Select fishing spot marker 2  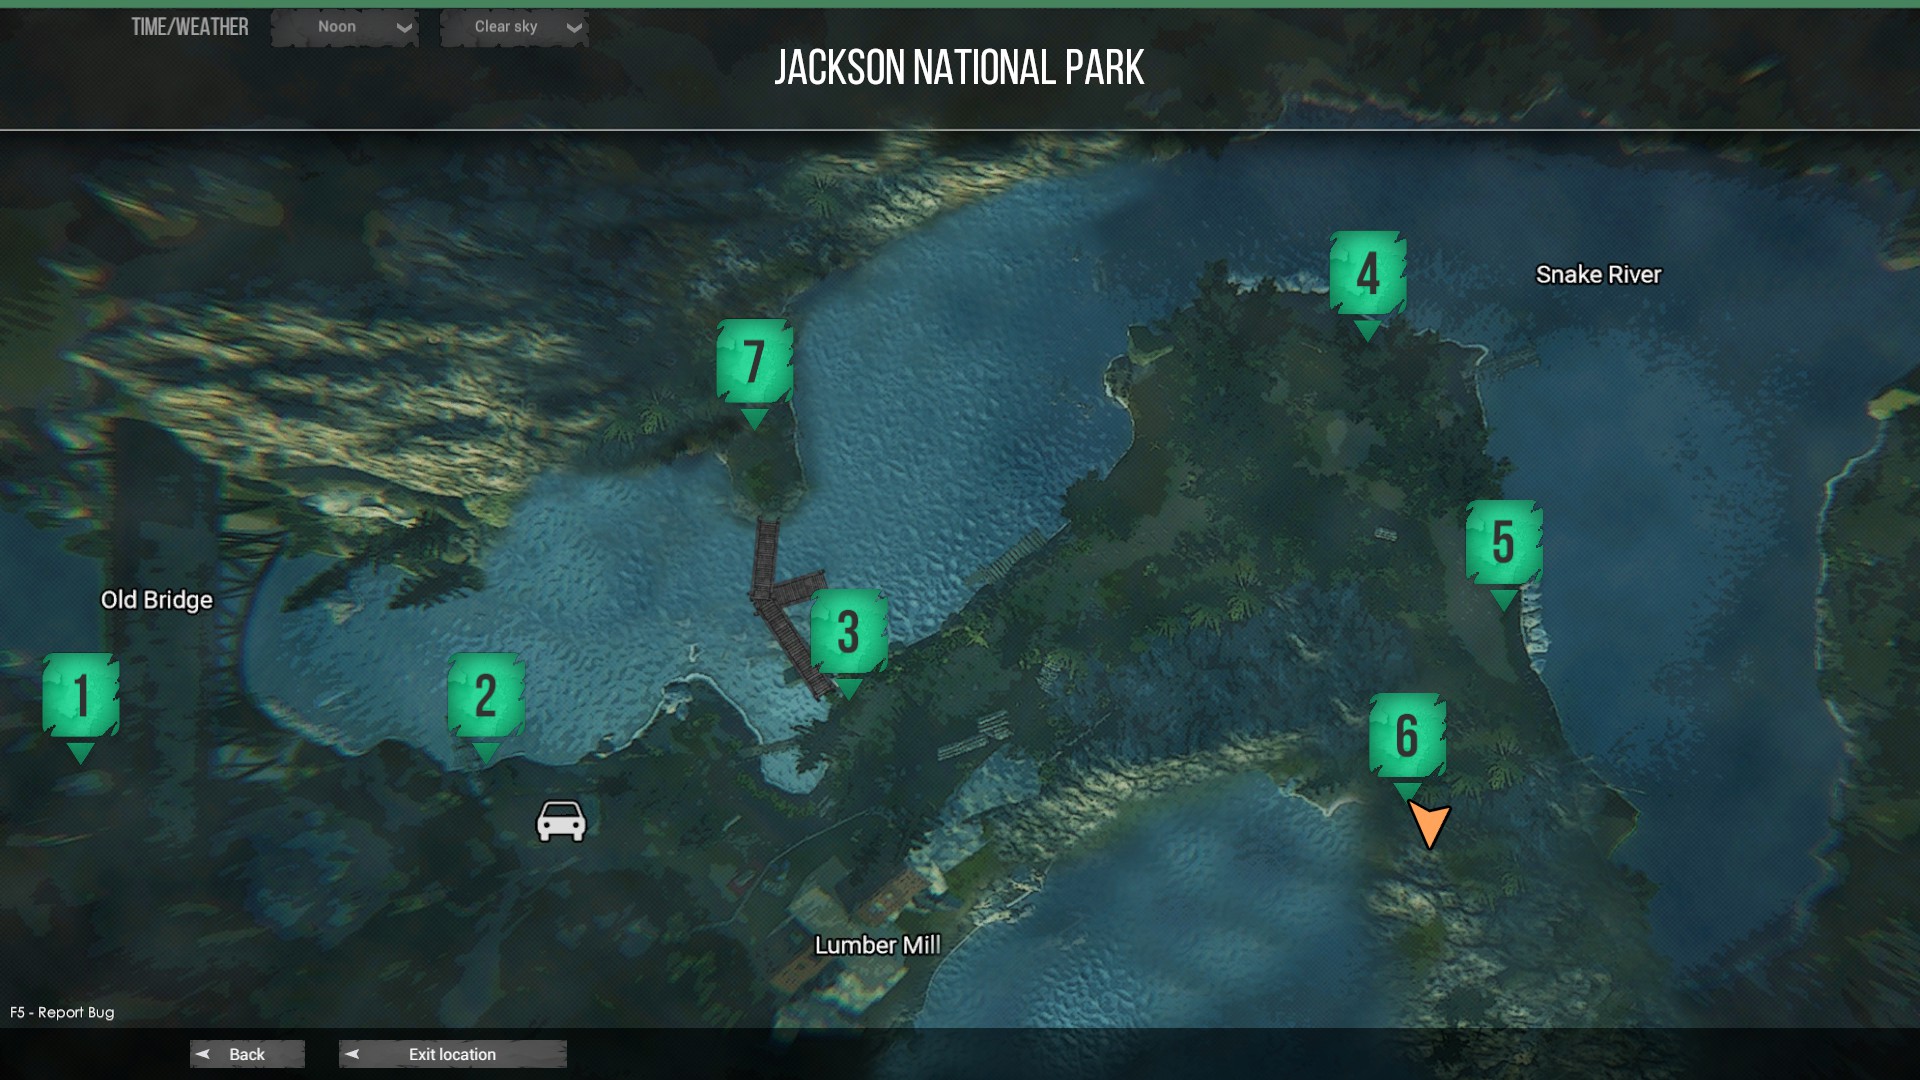[486, 698]
